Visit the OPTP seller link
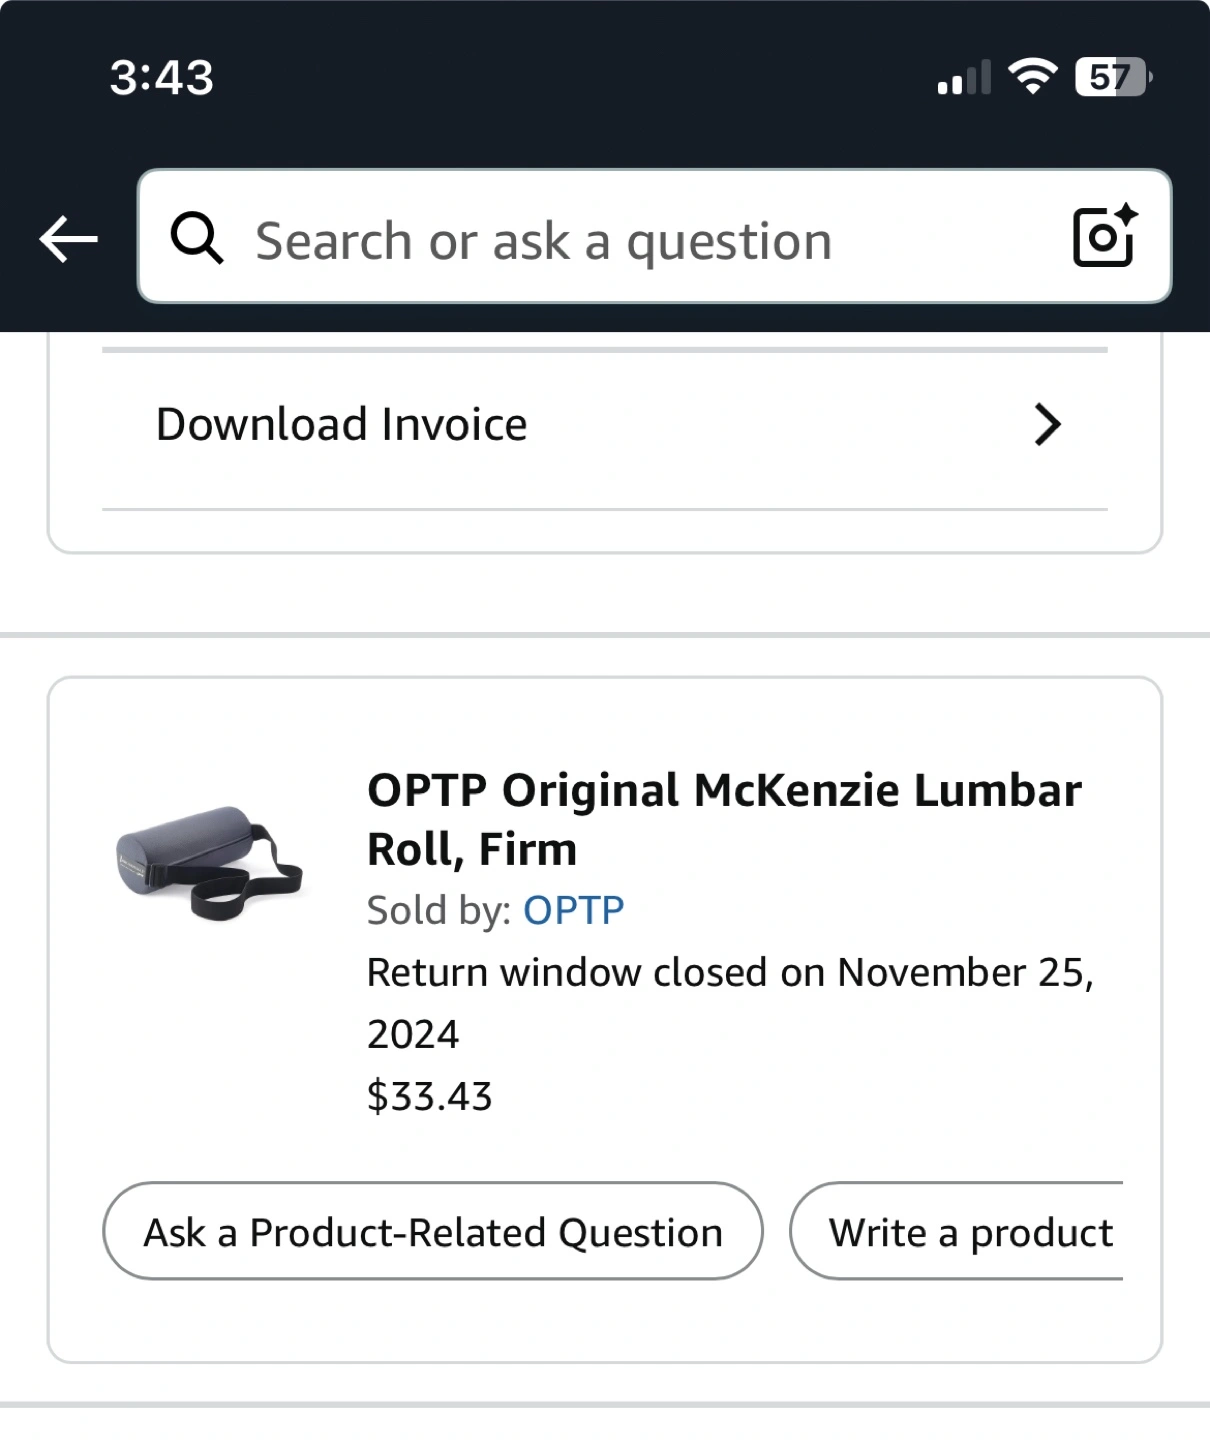1210x1440 pixels. tap(573, 910)
